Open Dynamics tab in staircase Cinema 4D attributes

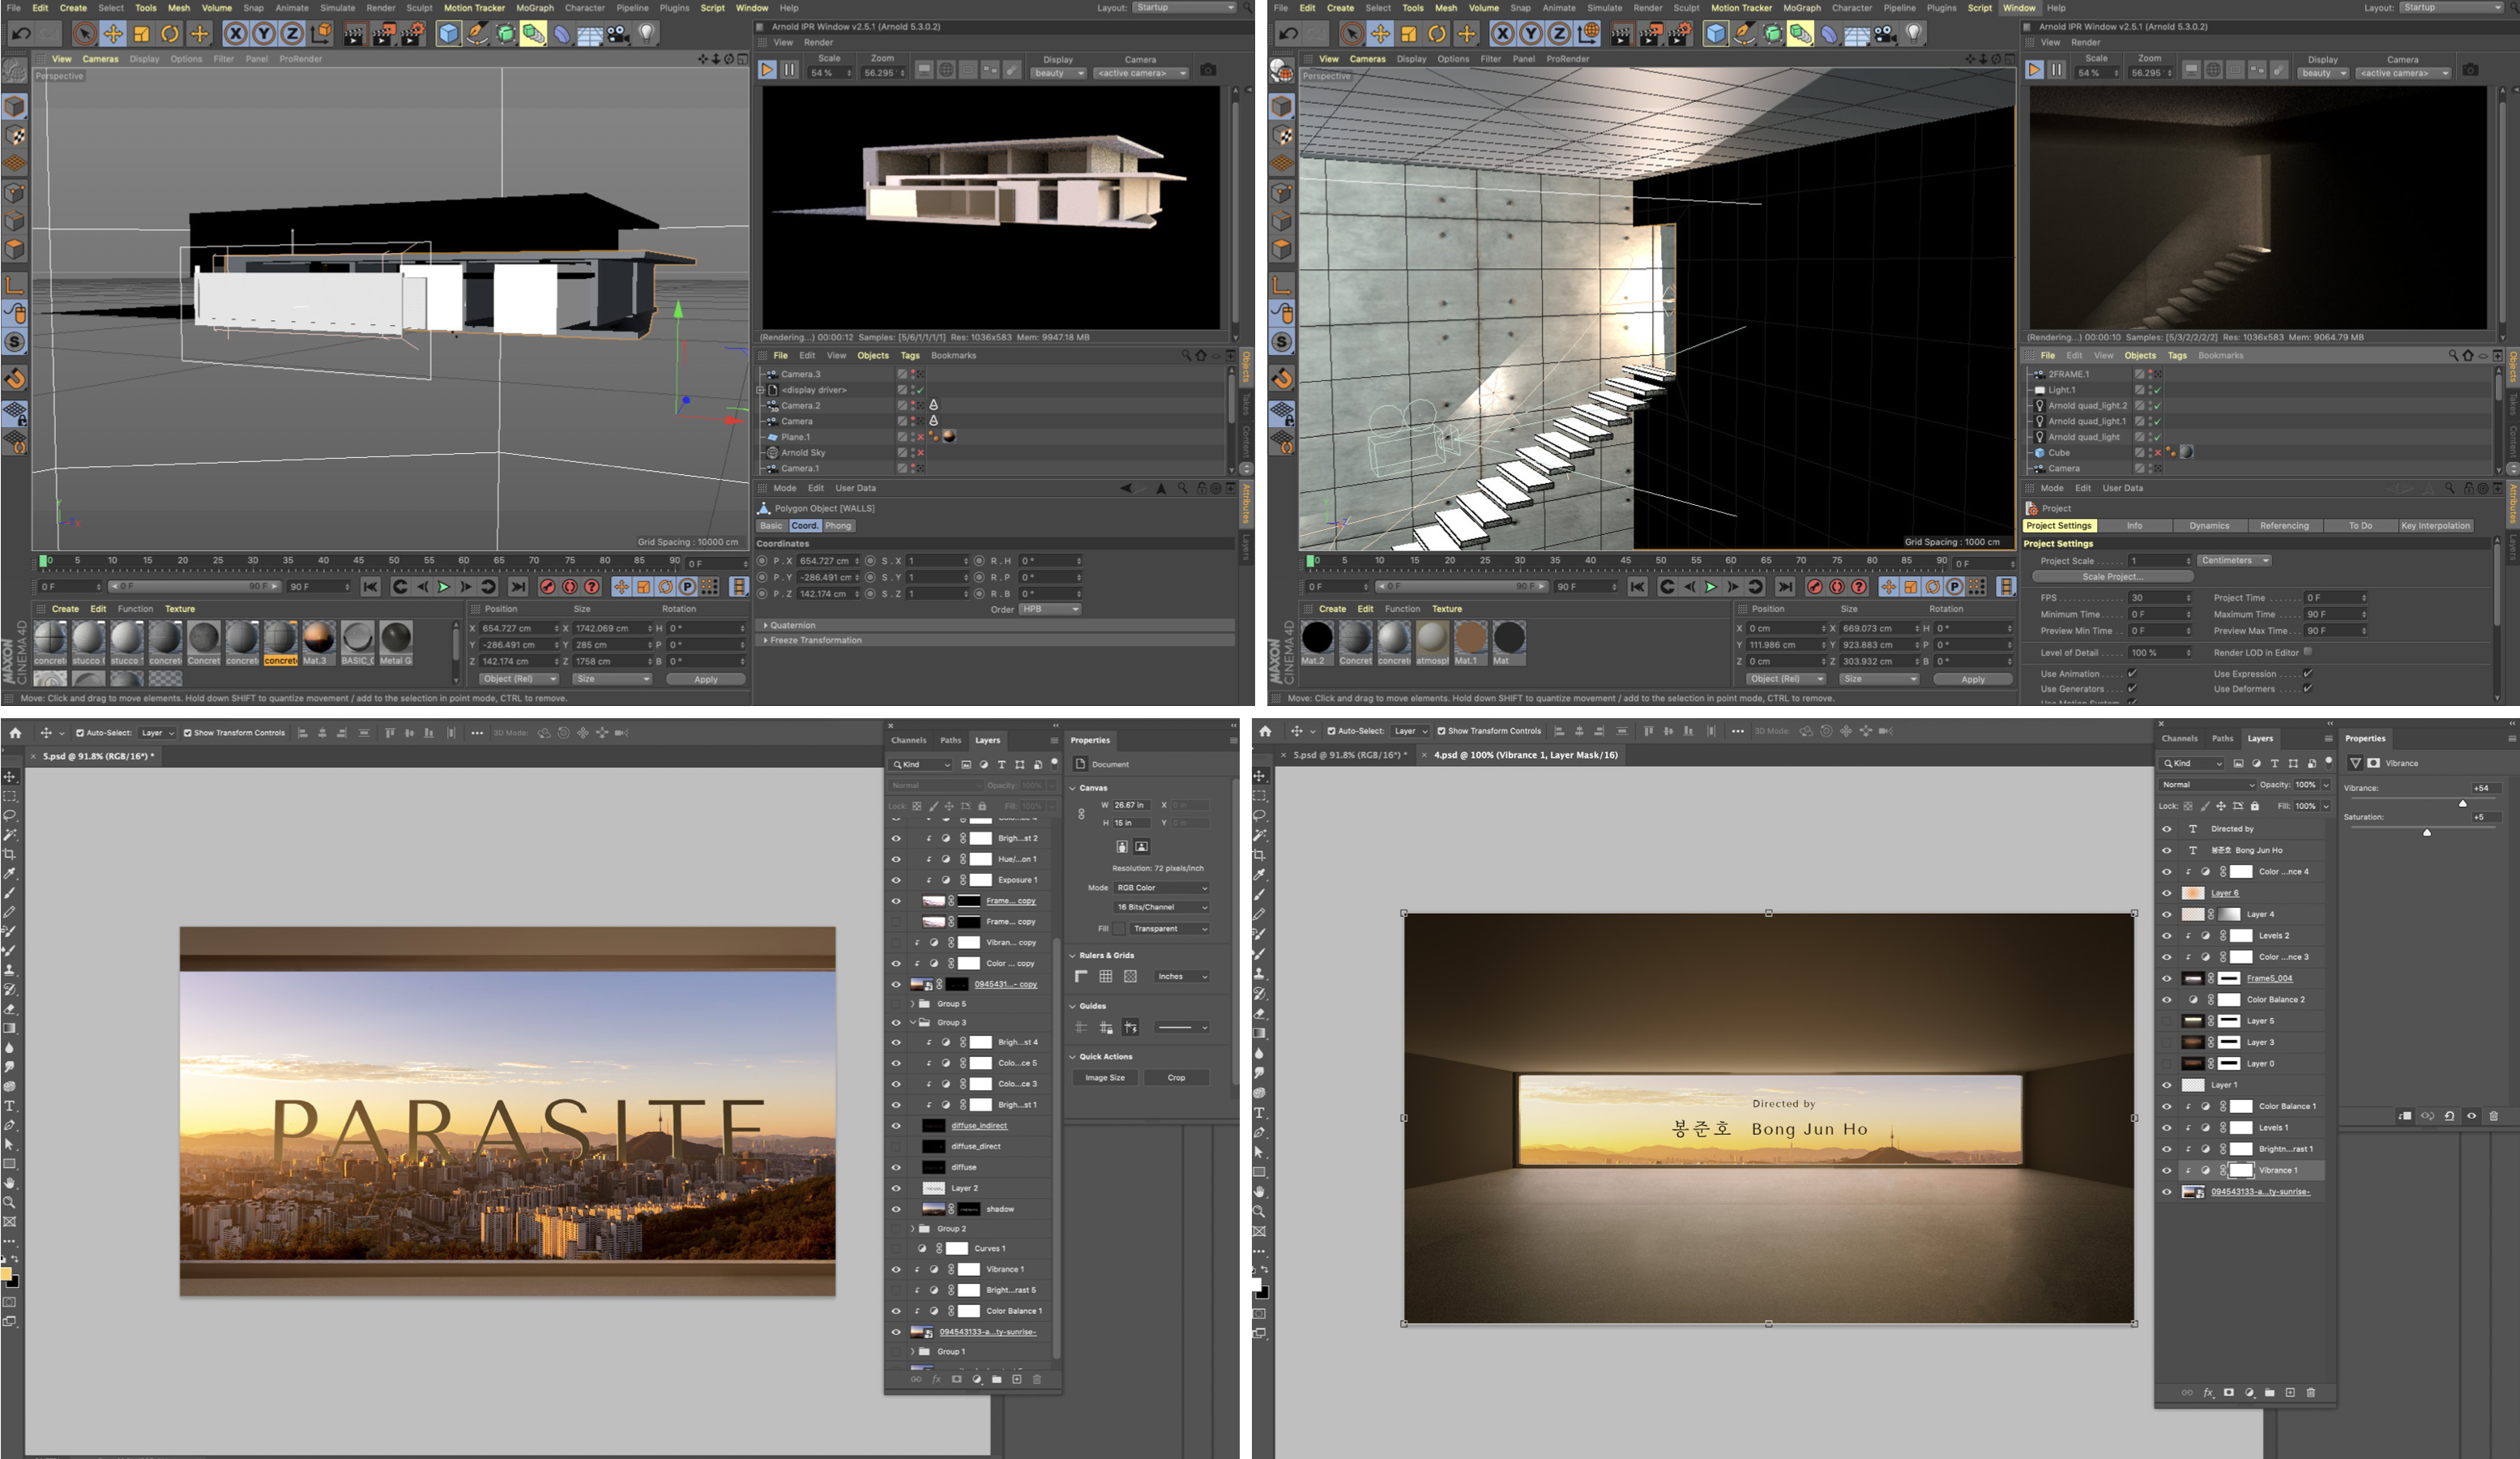pos(2209,526)
